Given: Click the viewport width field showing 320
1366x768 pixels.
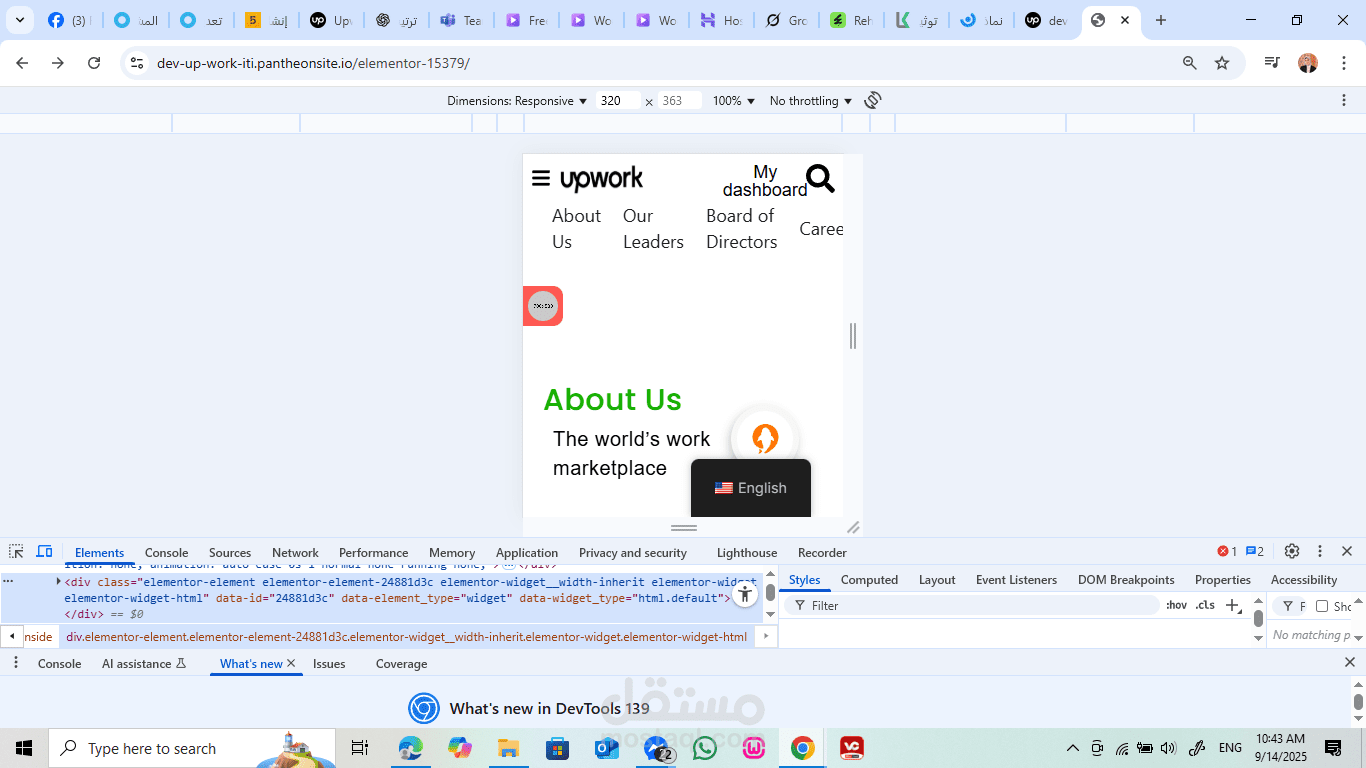Looking at the screenshot, I should [x=618, y=101].
